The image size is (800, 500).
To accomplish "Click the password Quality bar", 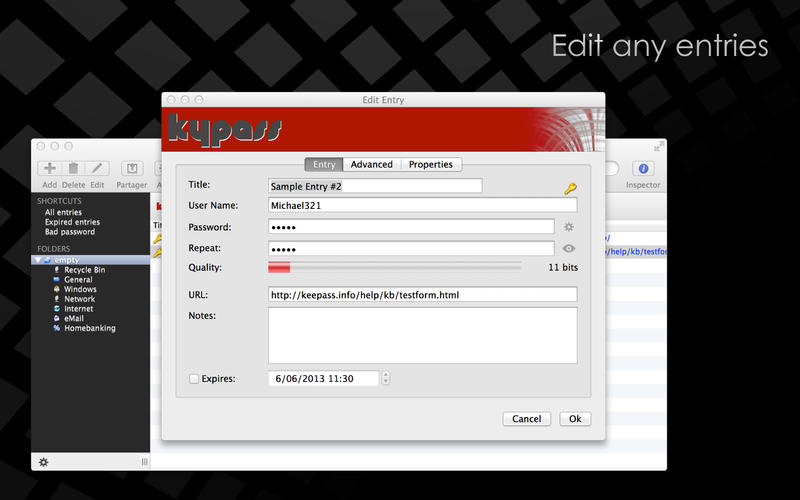I will (394, 267).
